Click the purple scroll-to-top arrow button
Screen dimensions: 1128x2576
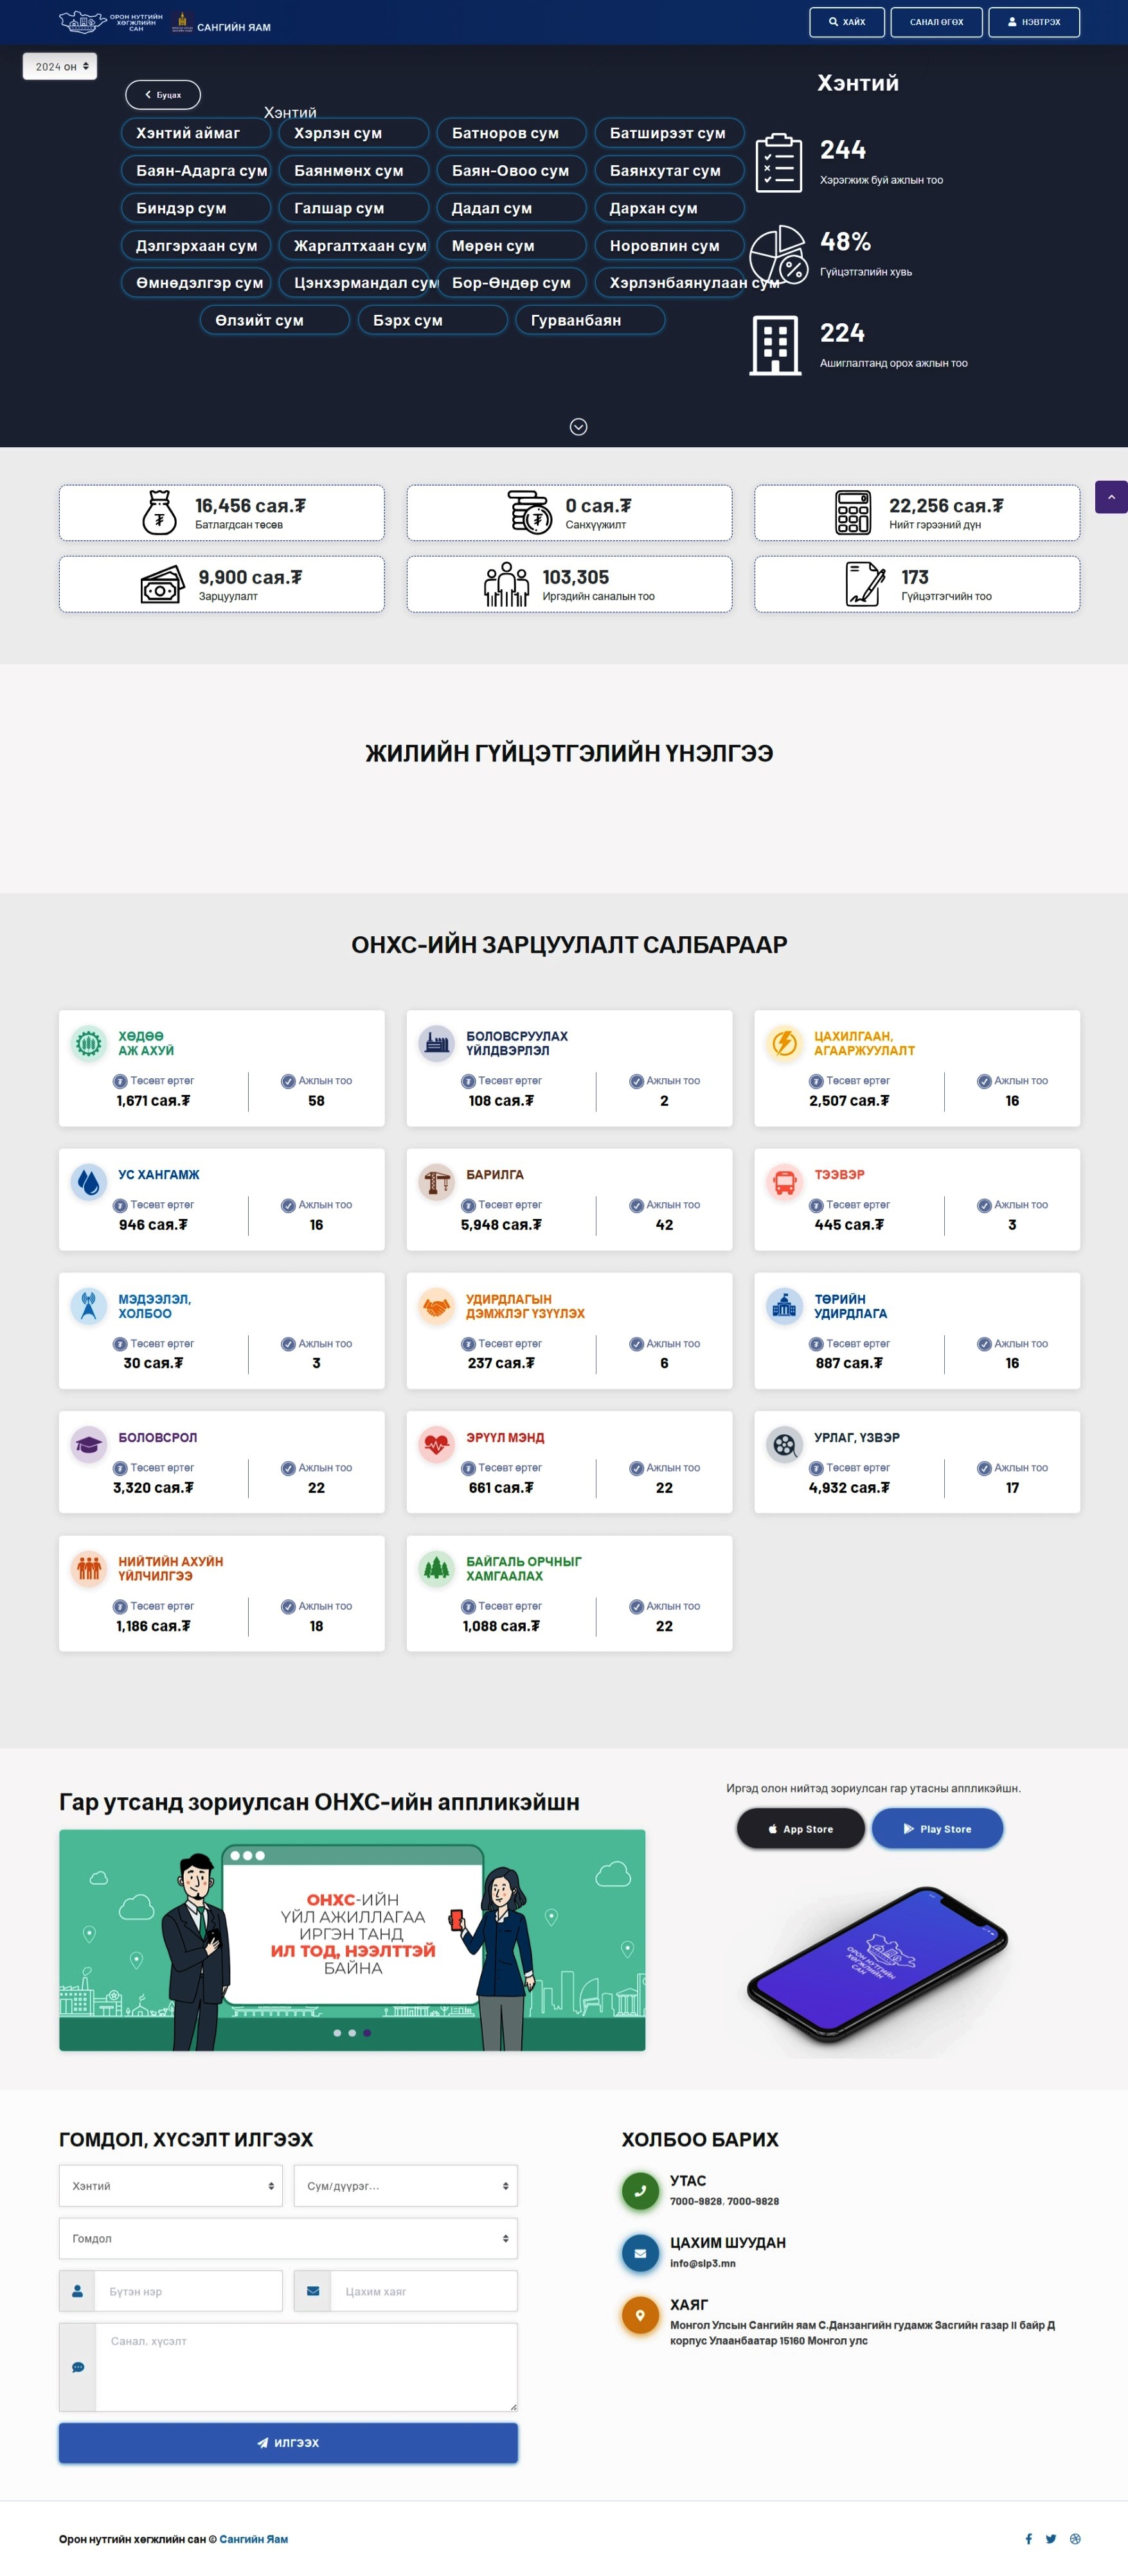(x=1110, y=497)
